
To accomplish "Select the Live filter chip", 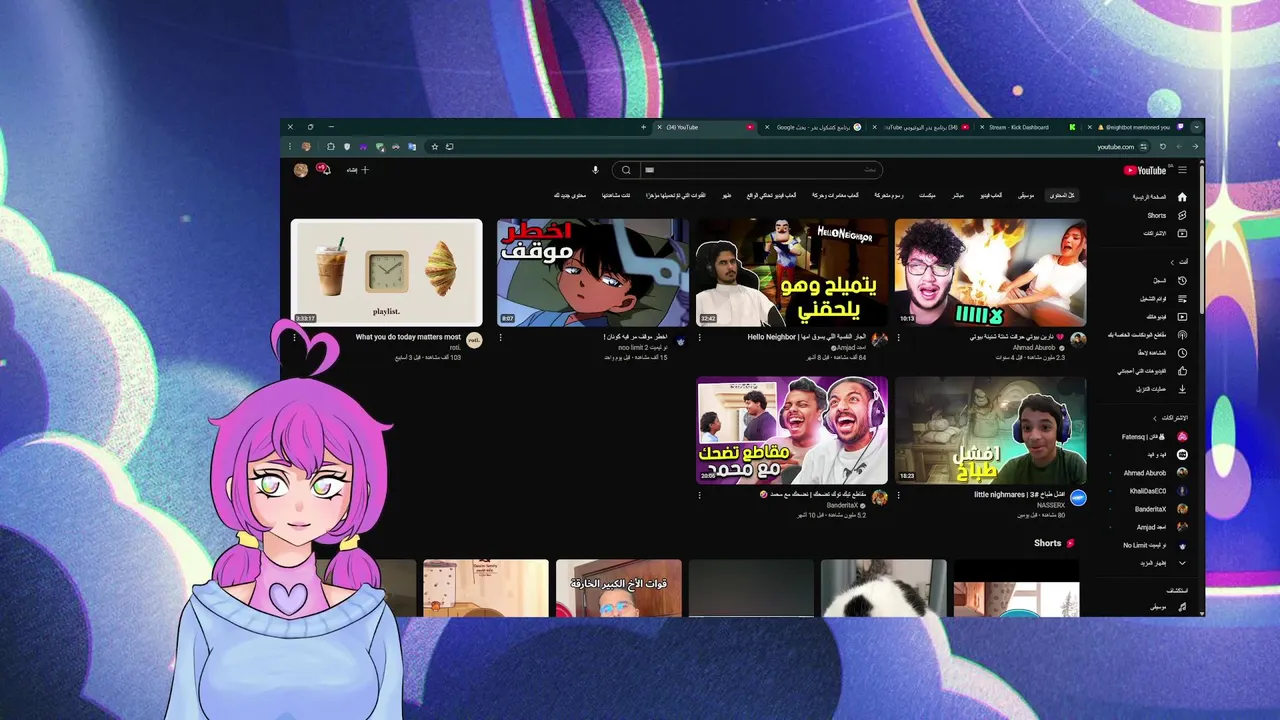I will 959,195.
